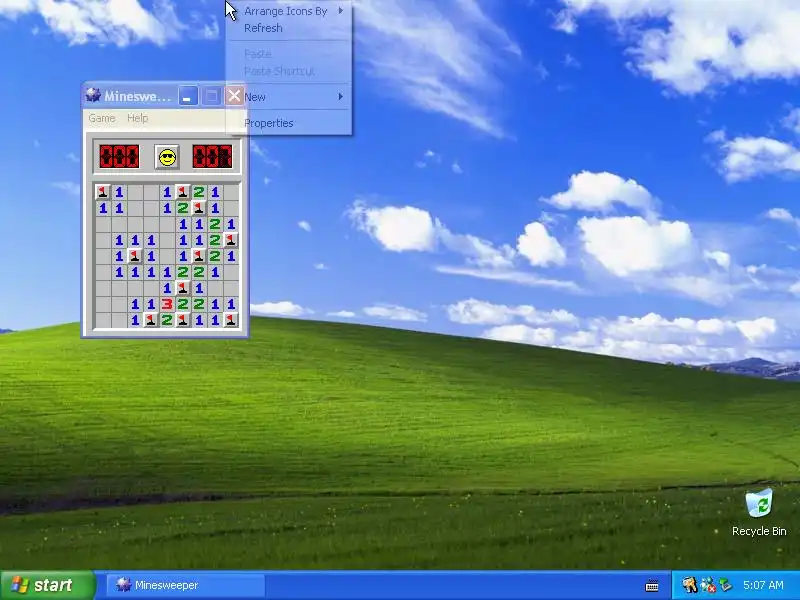Screen dimensions: 800x600
Task: Click the flag in the minefield's bottom-right corner
Action: pyautogui.click(x=231, y=320)
